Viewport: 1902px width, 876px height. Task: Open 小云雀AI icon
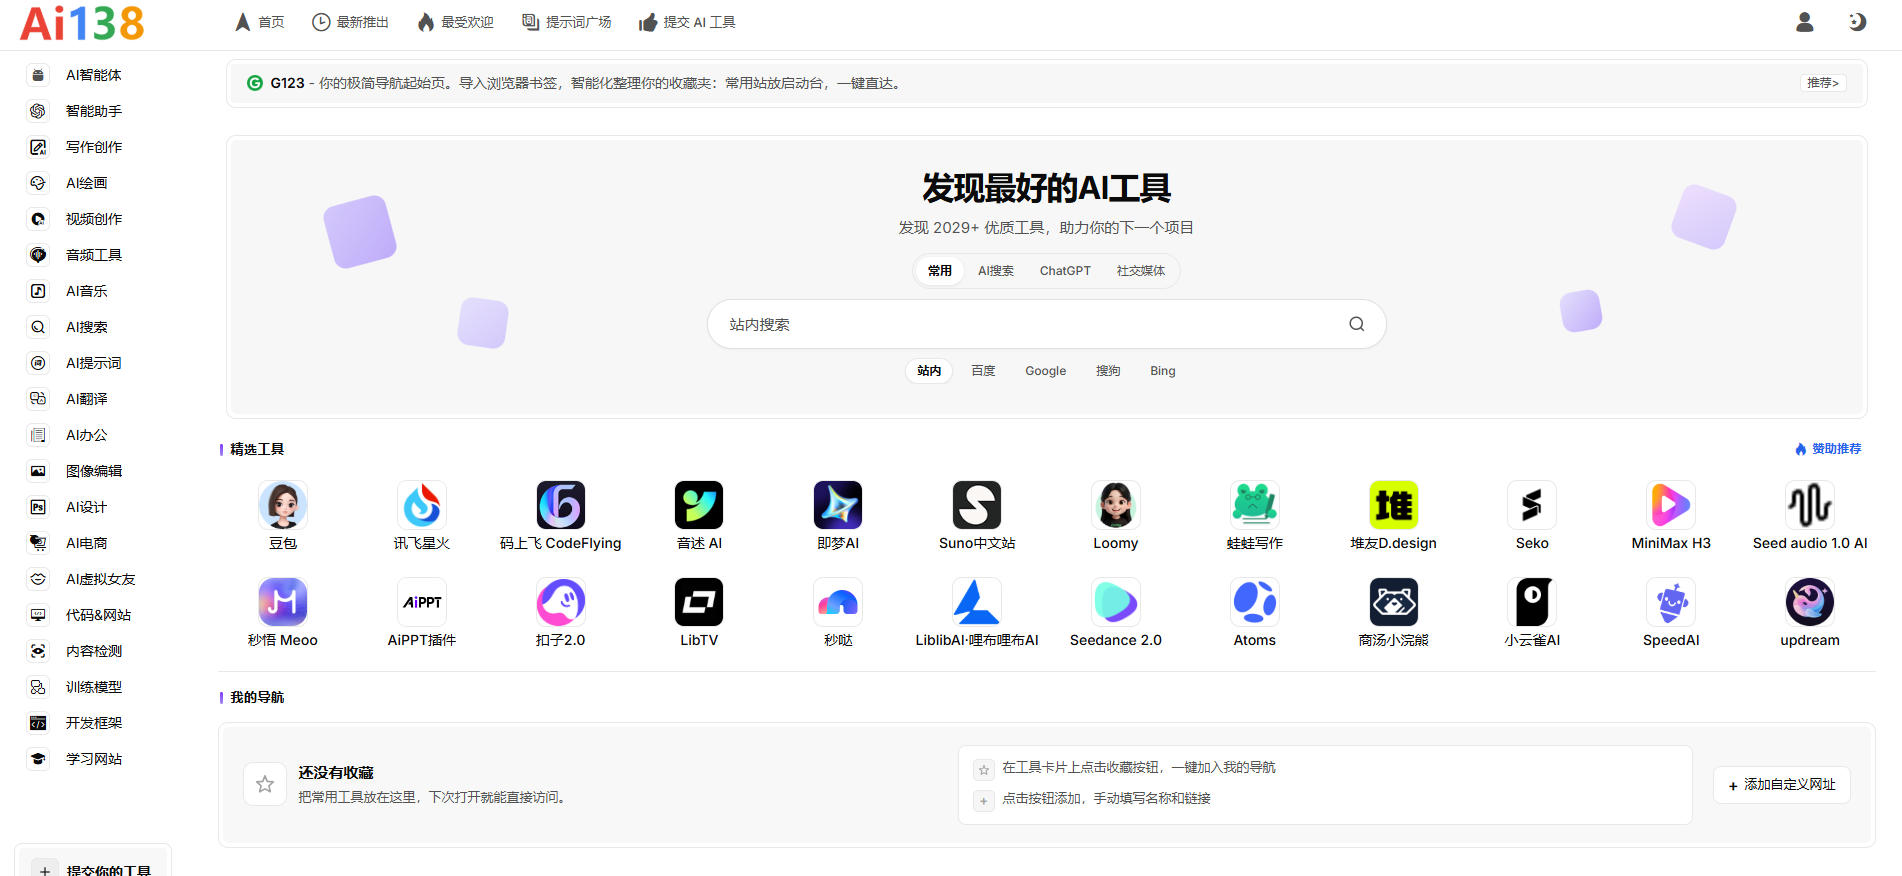tap(1532, 602)
